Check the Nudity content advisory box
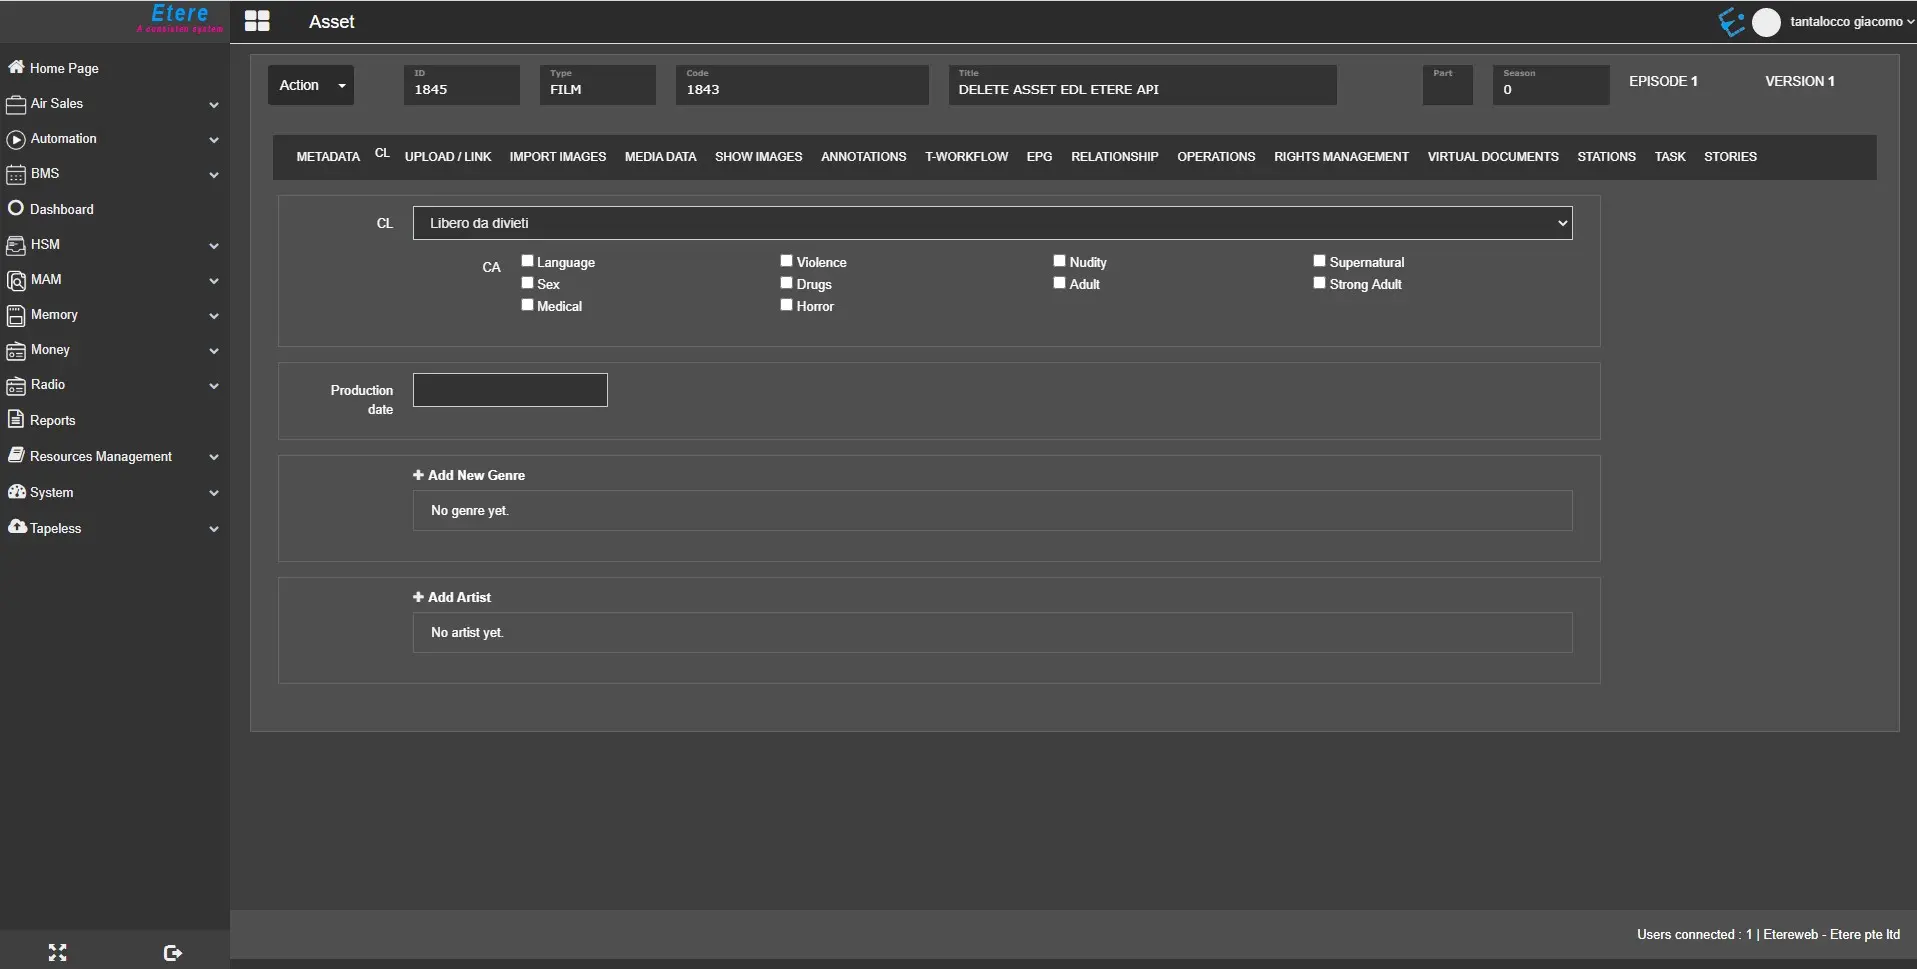 pyautogui.click(x=1059, y=261)
